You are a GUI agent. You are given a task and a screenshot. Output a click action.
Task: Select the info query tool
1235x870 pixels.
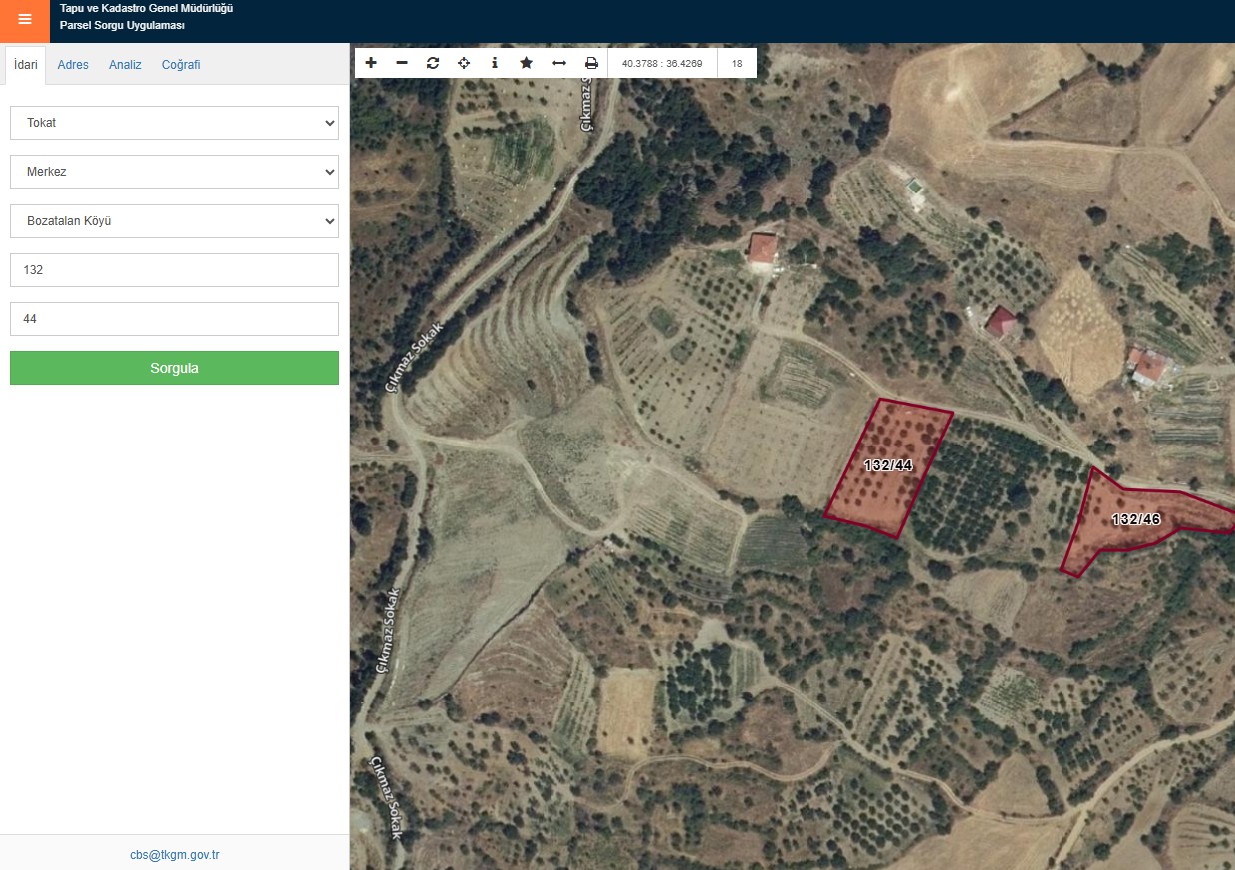pyautogui.click(x=495, y=63)
